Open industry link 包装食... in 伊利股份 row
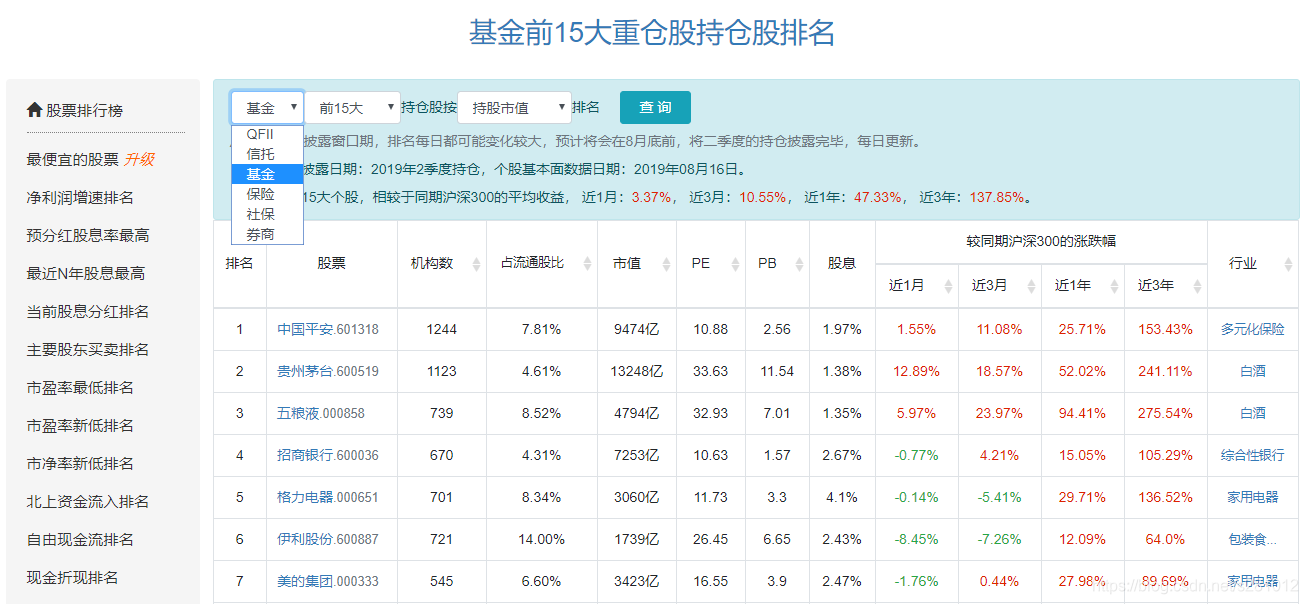The width and height of the screenshot is (1308, 604). 1252,539
